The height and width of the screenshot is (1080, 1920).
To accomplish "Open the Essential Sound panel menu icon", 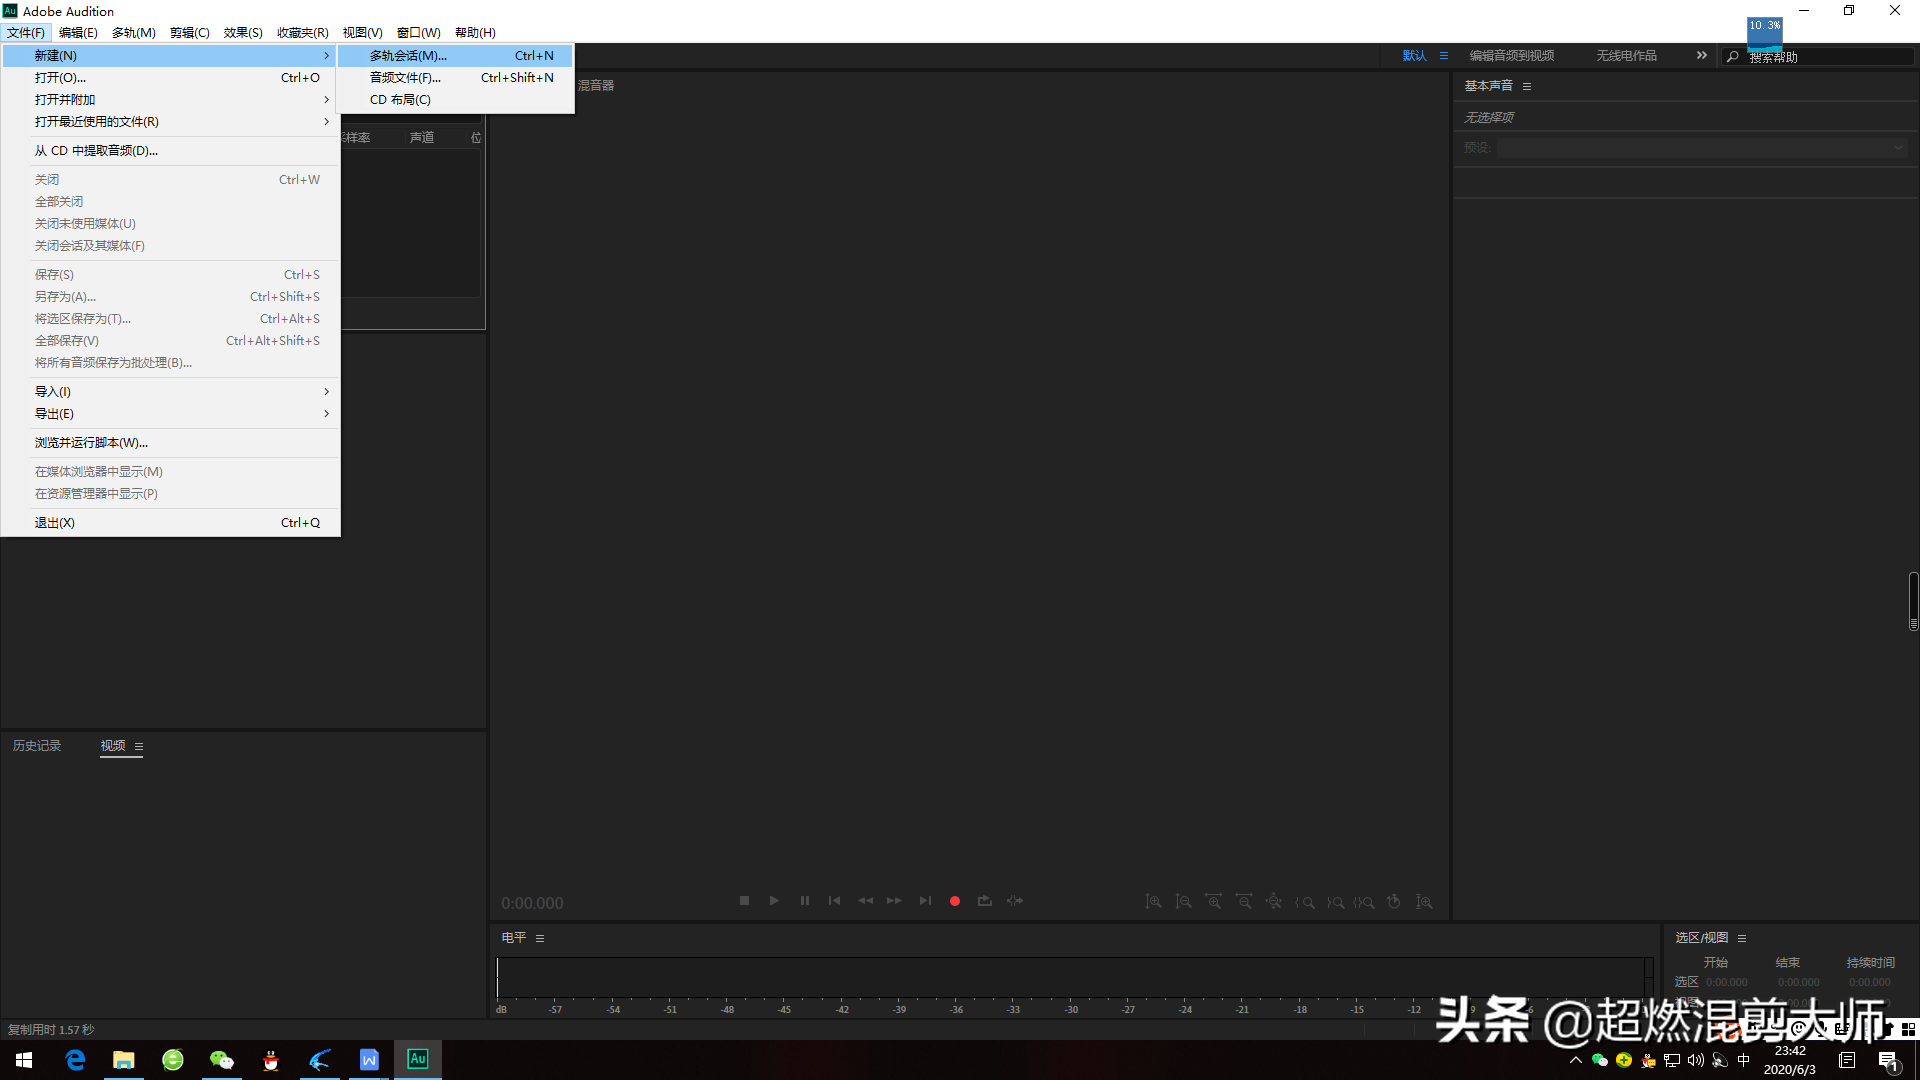I will click(1527, 86).
